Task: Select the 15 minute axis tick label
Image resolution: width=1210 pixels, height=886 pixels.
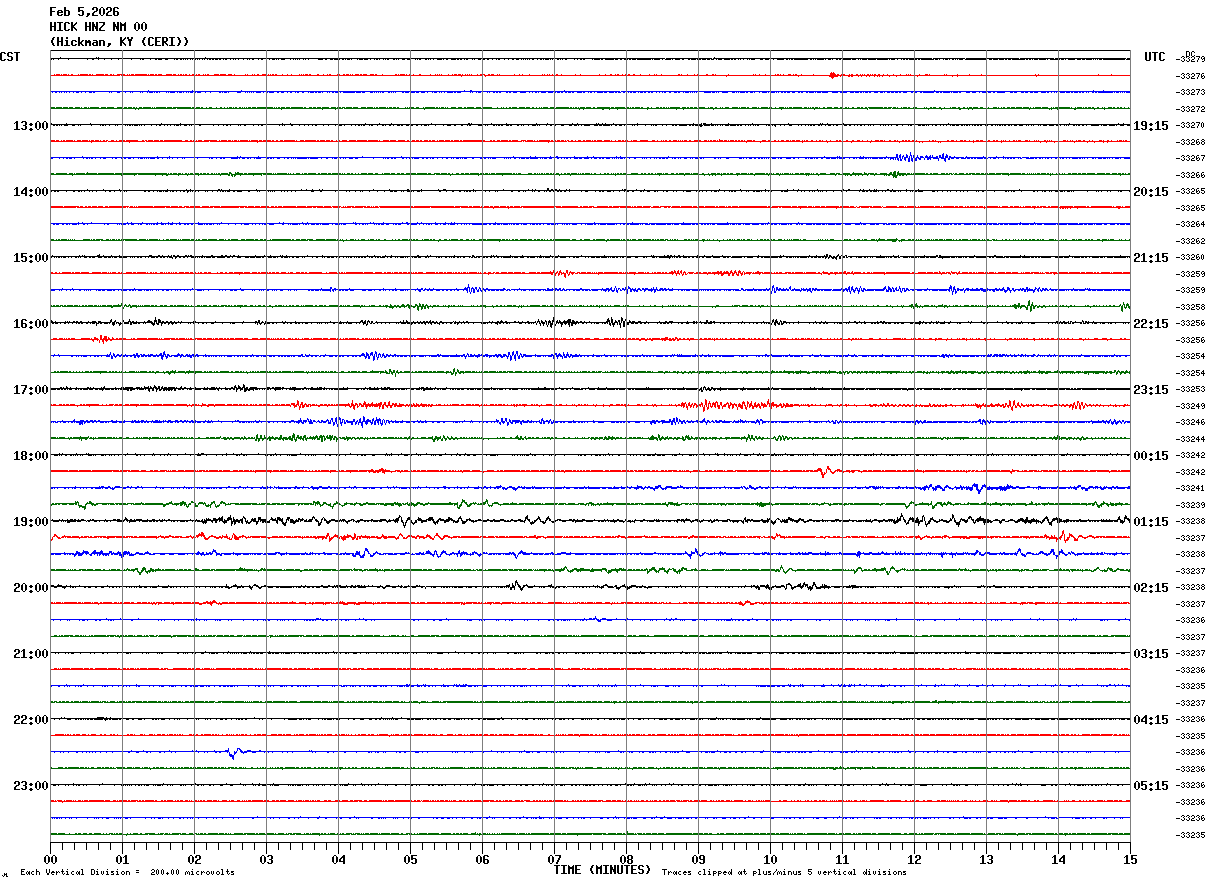Action: click(1130, 859)
